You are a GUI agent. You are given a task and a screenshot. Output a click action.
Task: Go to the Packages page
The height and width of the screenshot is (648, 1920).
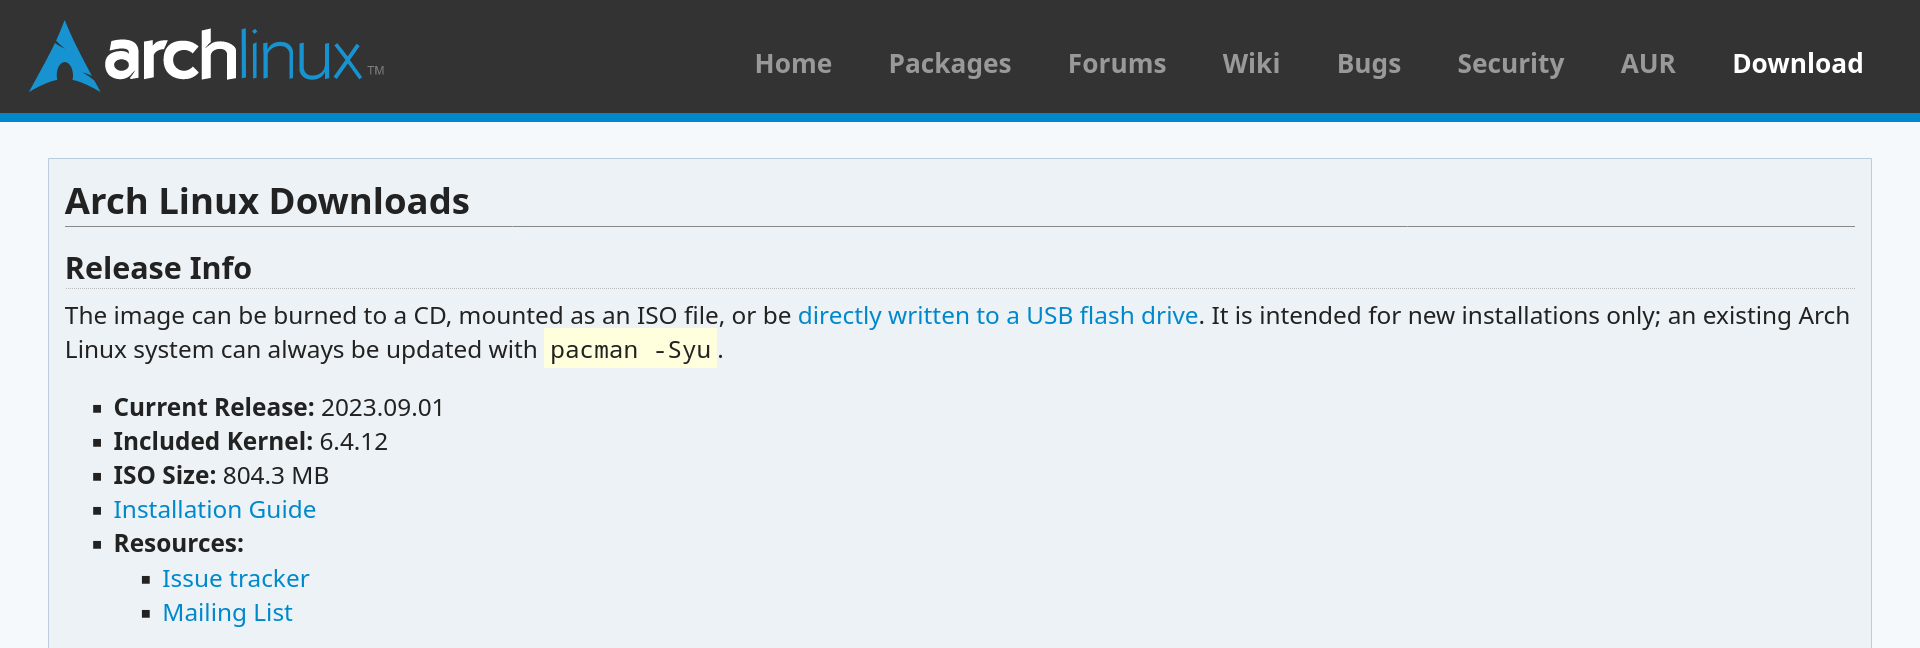click(x=950, y=64)
